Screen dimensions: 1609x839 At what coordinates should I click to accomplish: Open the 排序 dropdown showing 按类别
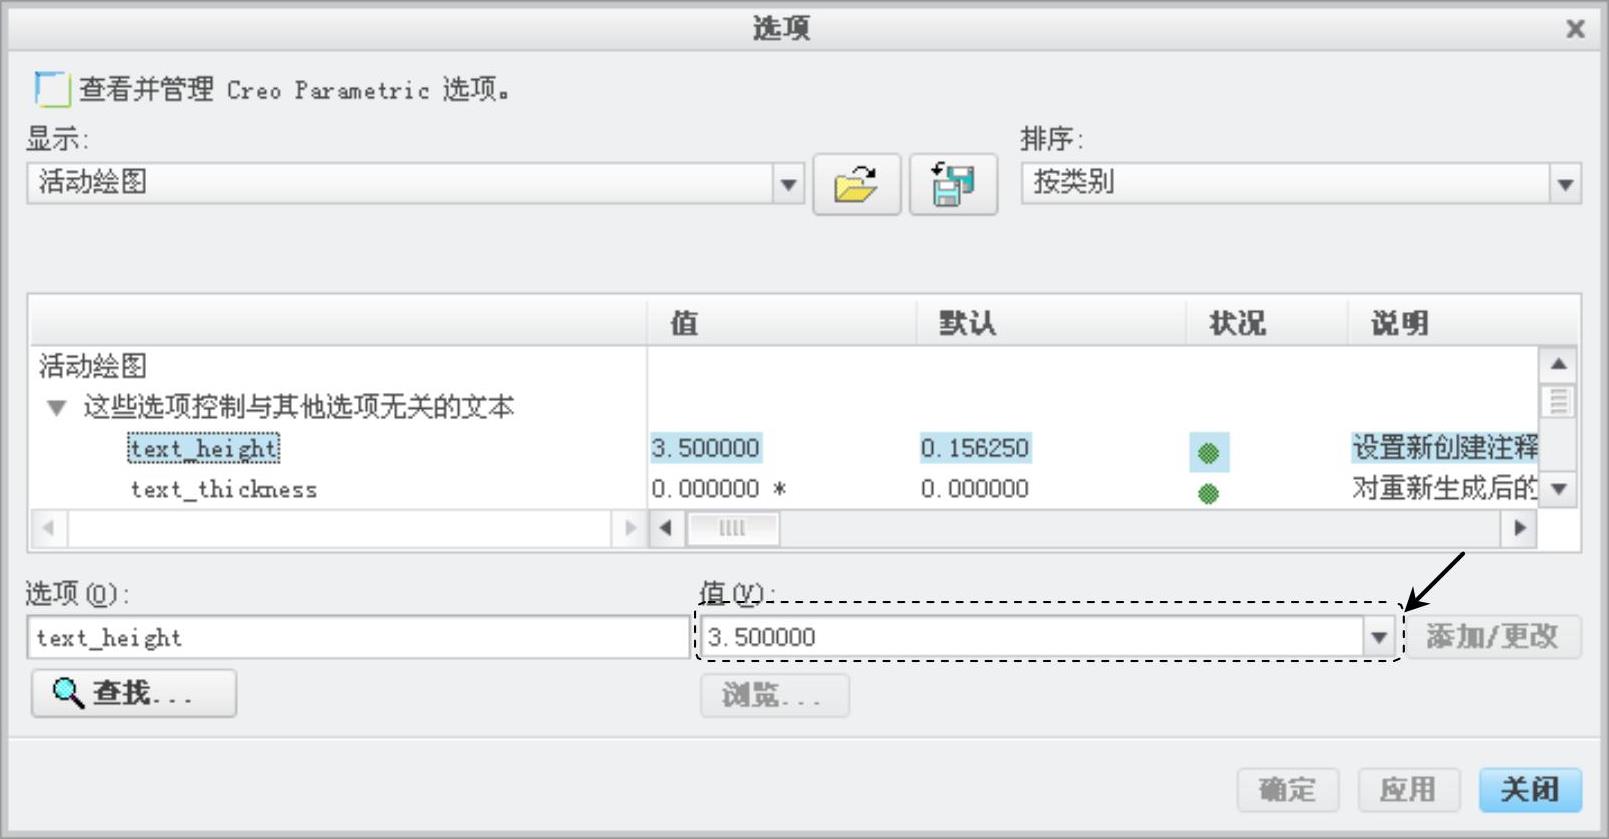pos(1565,184)
